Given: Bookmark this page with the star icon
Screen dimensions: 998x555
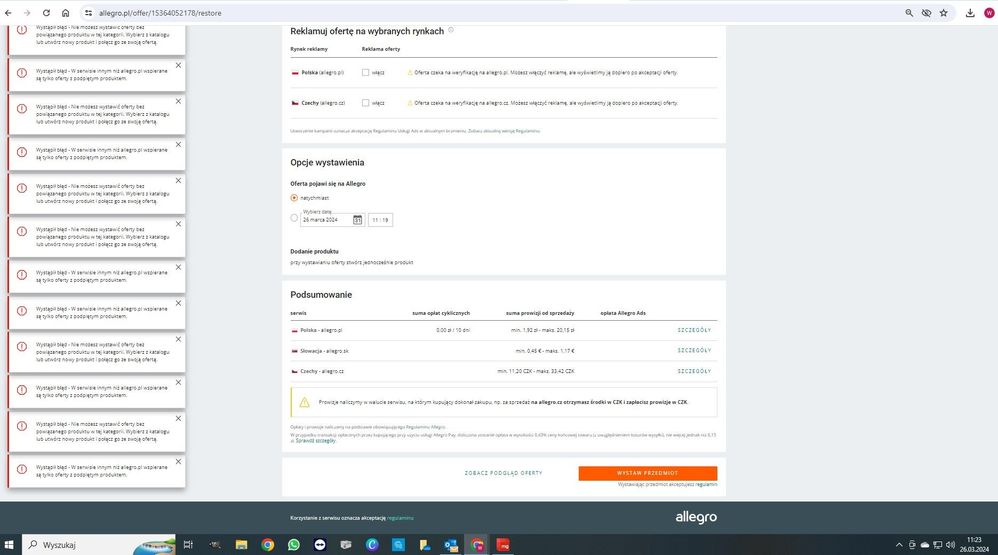Looking at the screenshot, I should pos(943,13).
